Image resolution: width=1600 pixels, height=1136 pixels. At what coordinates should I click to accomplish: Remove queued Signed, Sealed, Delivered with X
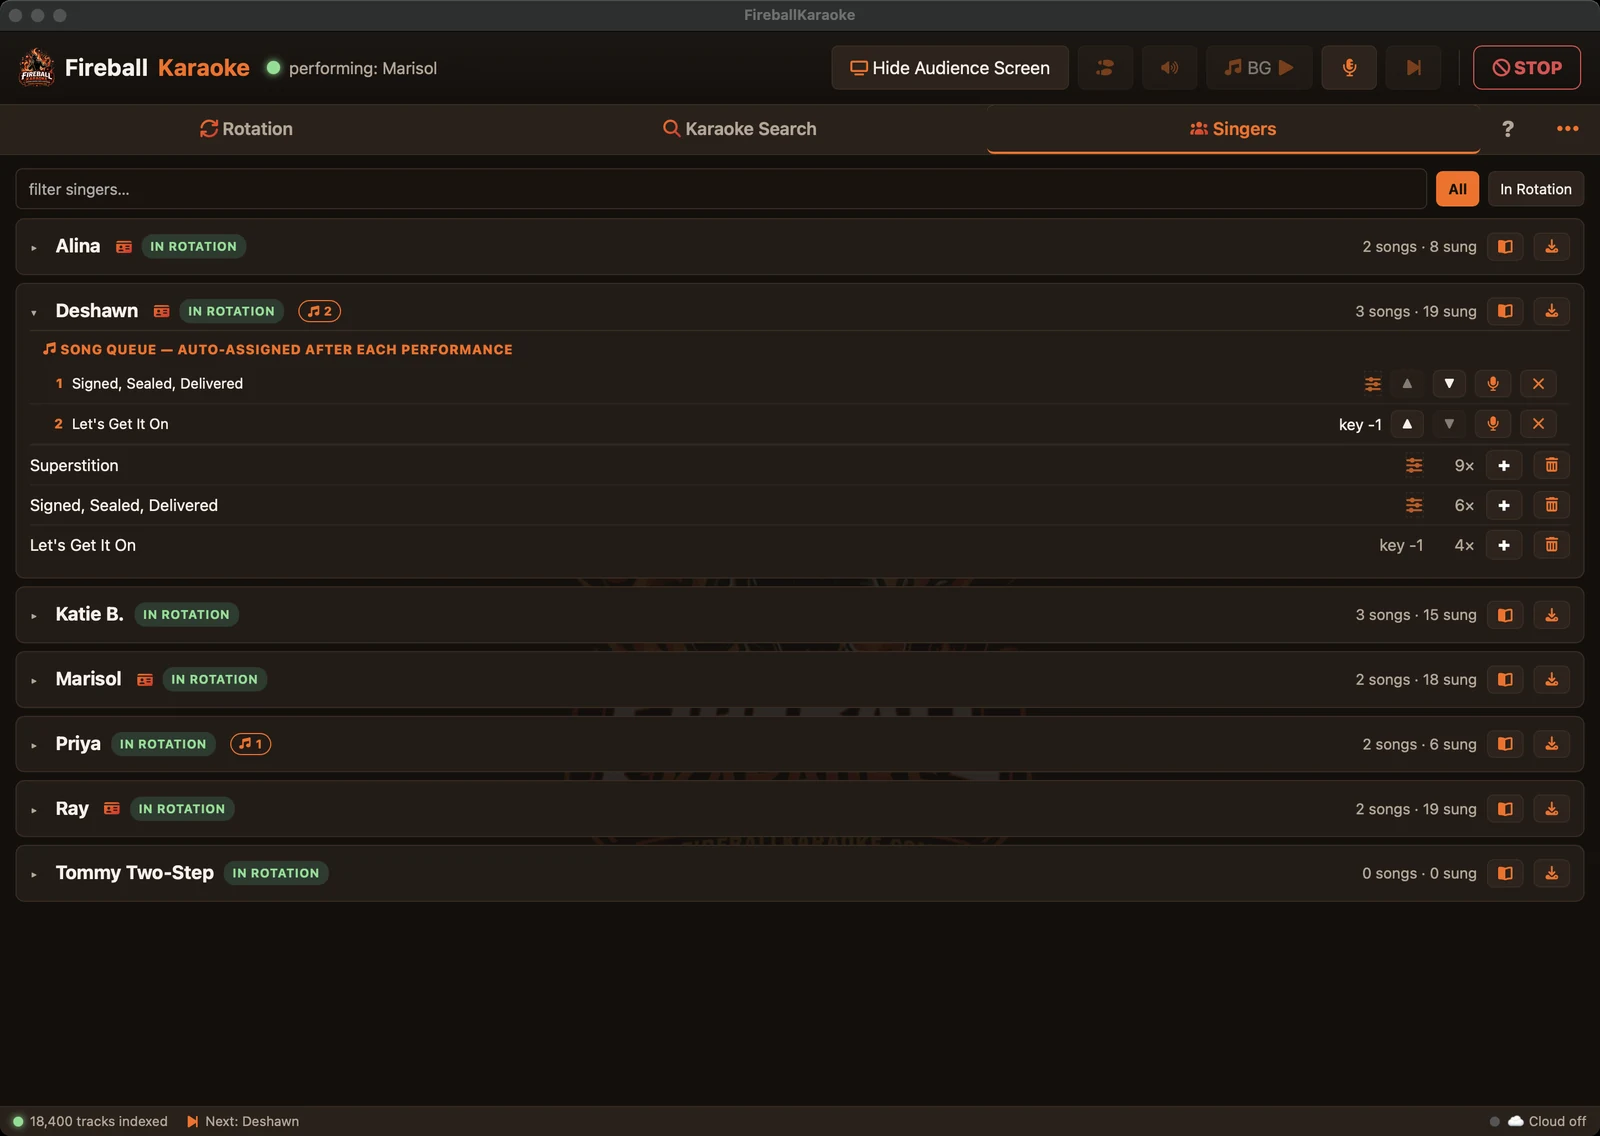[1538, 384]
